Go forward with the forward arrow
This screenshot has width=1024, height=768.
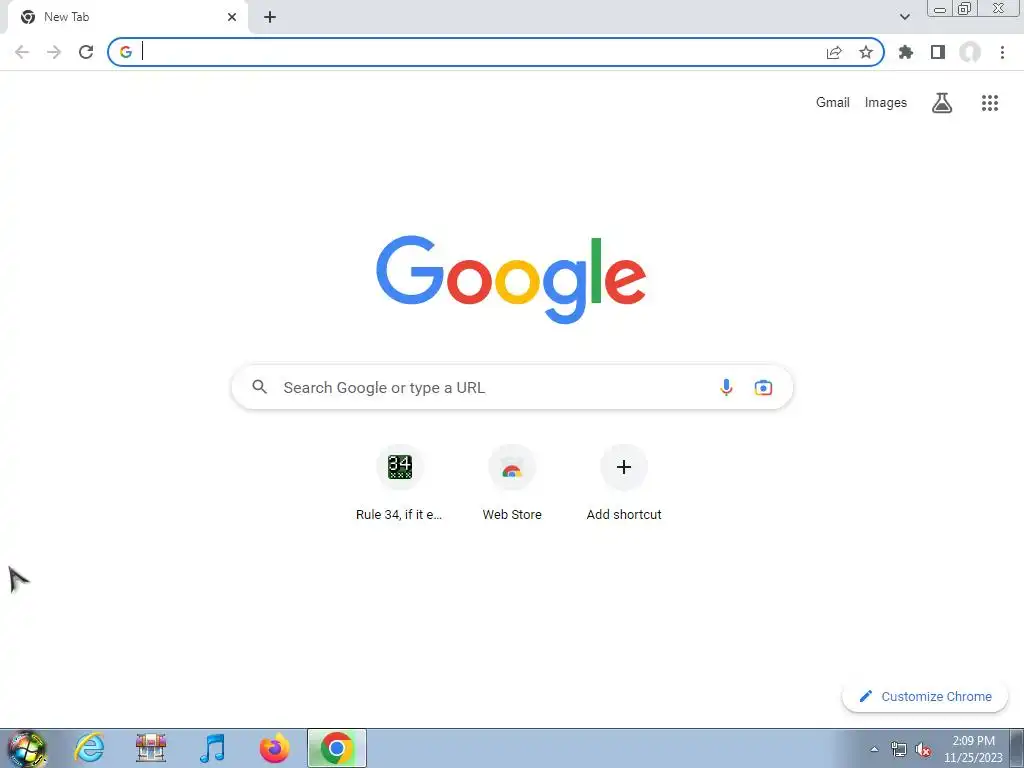pyautogui.click(x=54, y=52)
